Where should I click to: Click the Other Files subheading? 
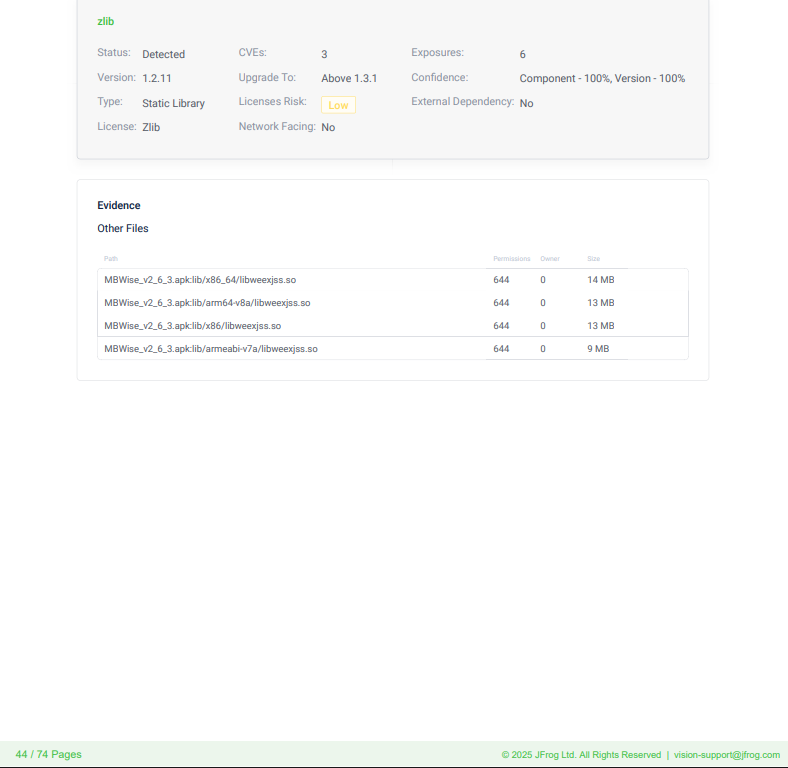(x=123, y=229)
